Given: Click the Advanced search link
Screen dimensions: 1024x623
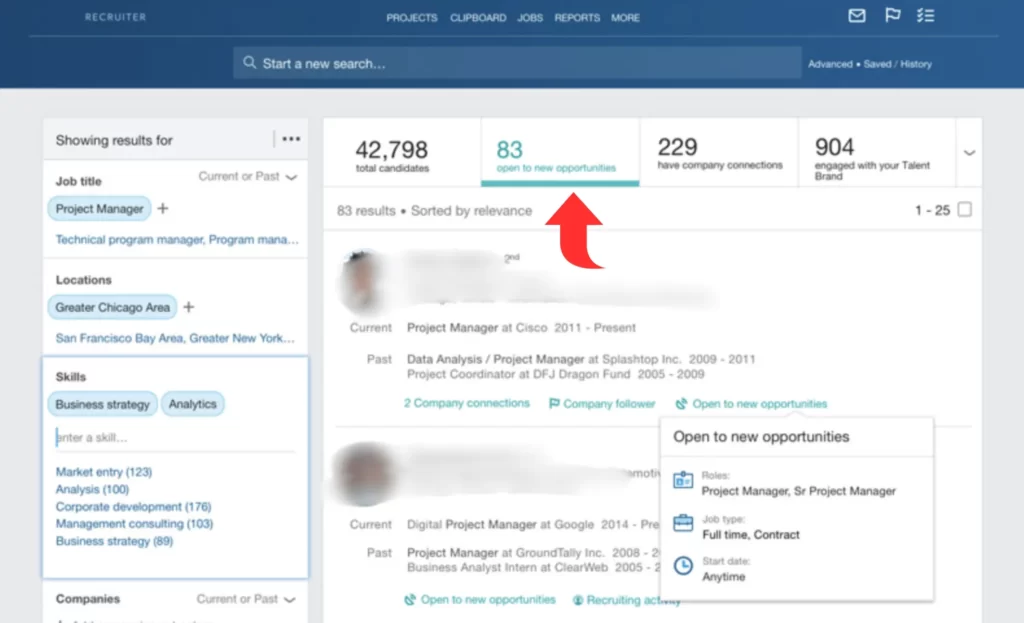Looking at the screenshot, I should [829, 64].
